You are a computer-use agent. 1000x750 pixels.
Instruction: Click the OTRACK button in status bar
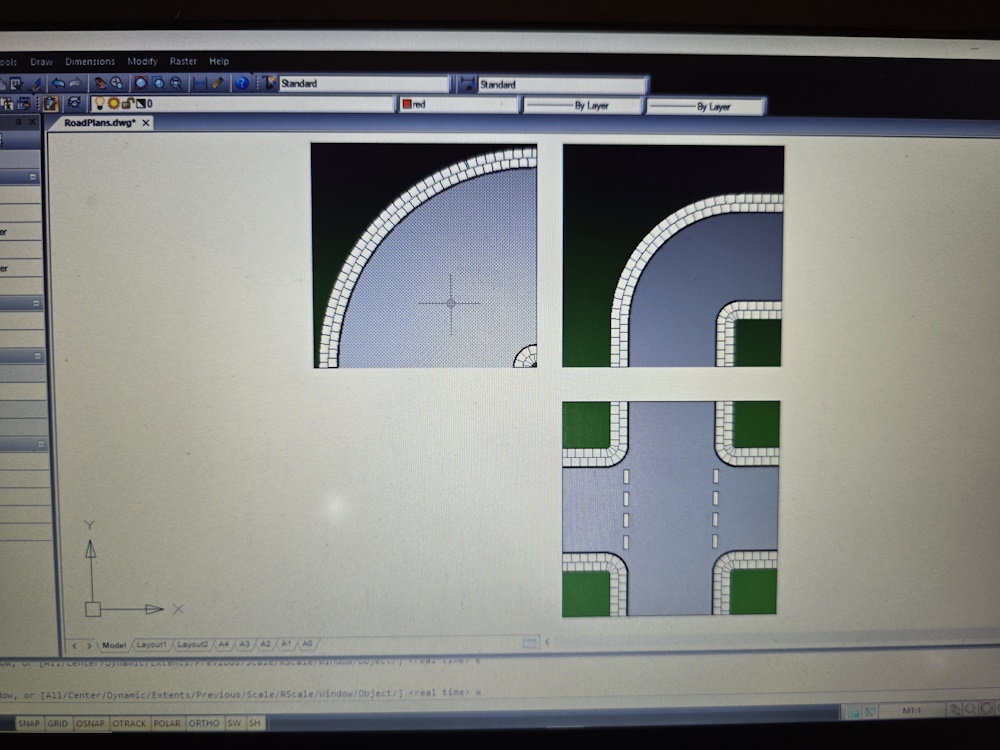click(129, 723)
